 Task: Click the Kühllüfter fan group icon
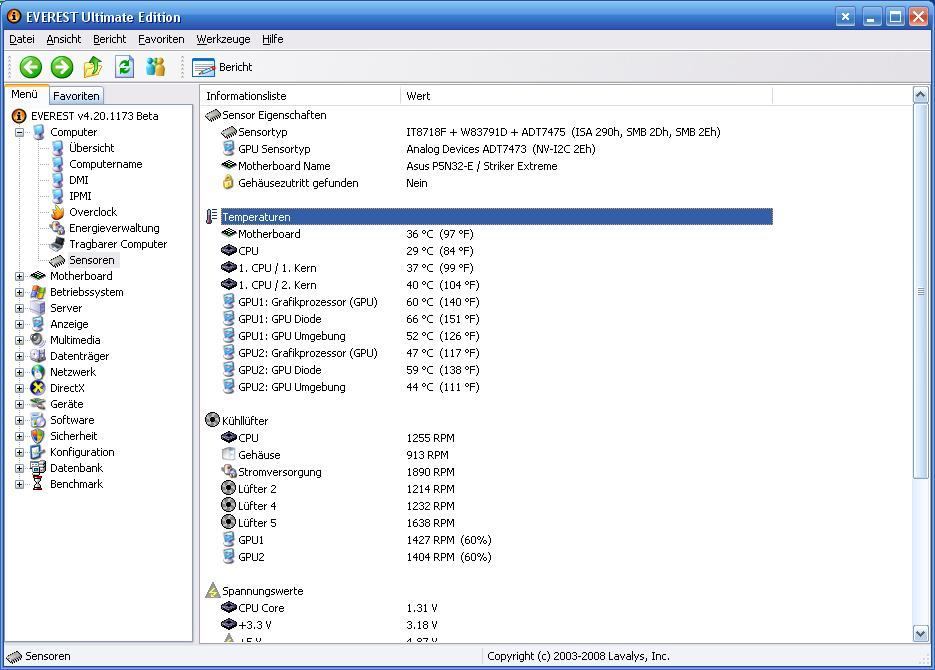pyautogui.click(x=212, y=420)
